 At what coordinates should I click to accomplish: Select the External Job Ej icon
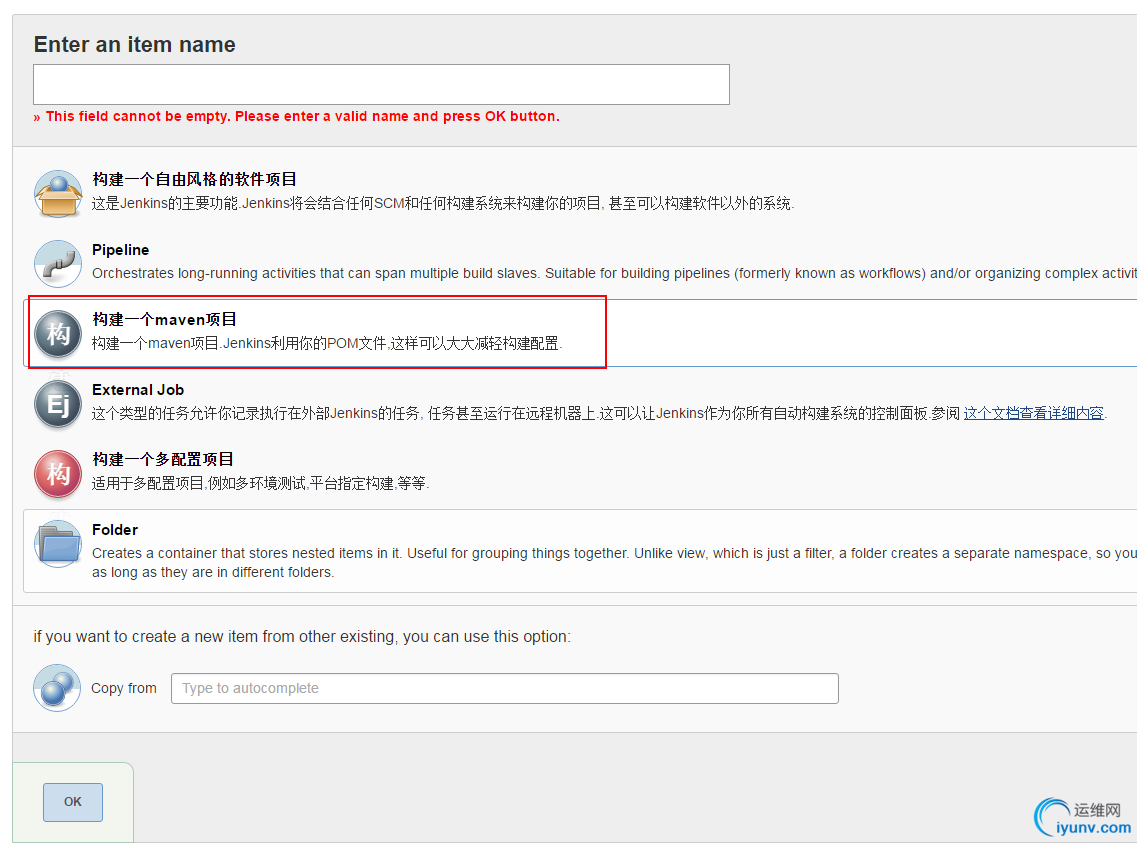click(x=58, y=404)
